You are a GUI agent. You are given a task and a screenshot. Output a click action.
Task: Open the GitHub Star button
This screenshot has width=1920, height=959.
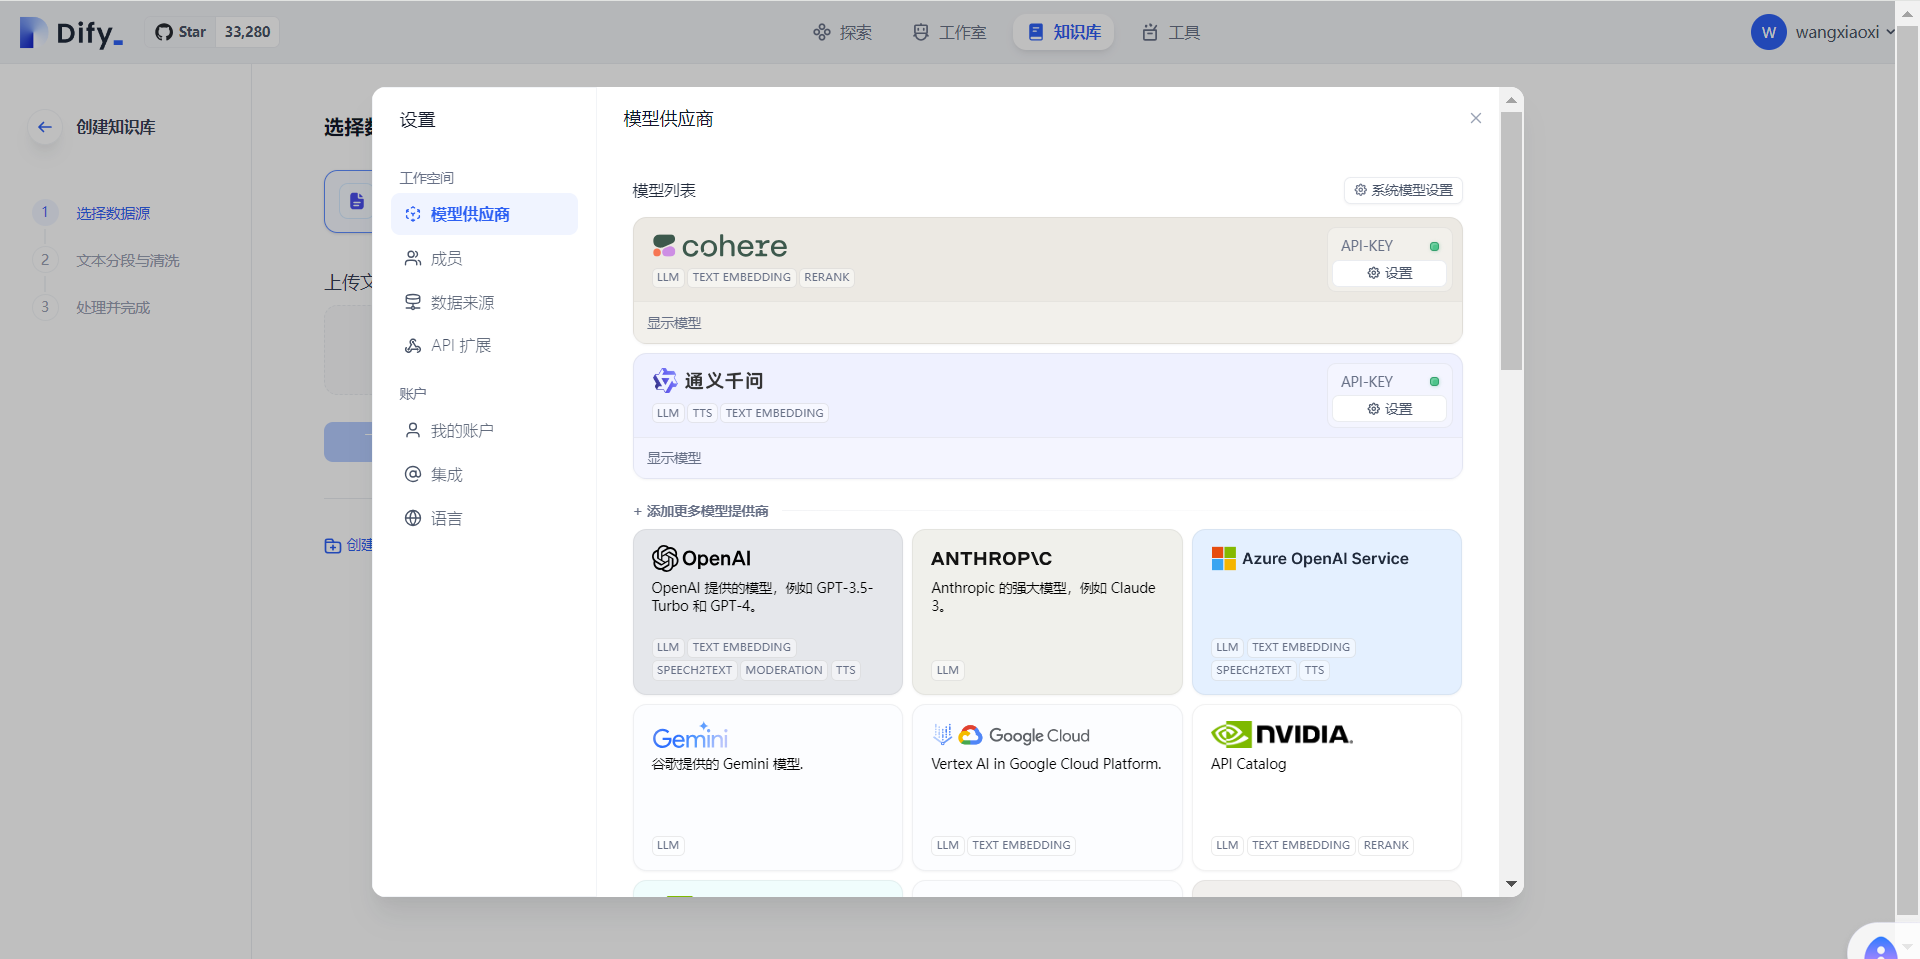[x=181, y=32]
